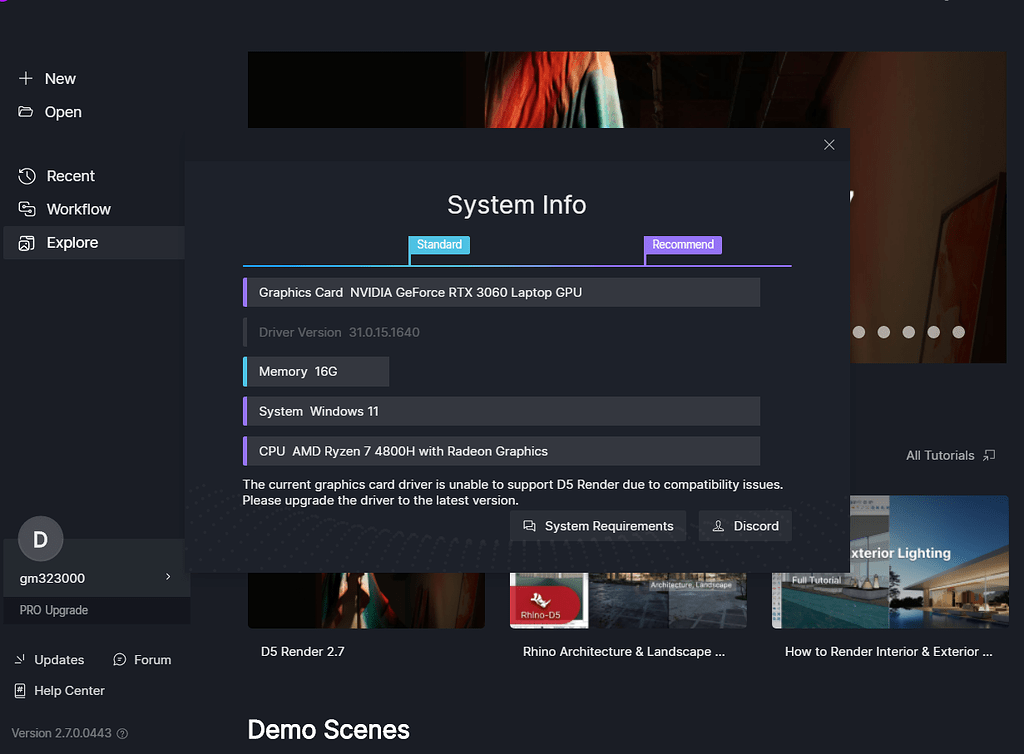This screenshot has height=754, width=1024.
Task: Go to the Recent section
Action: [56, 176]
